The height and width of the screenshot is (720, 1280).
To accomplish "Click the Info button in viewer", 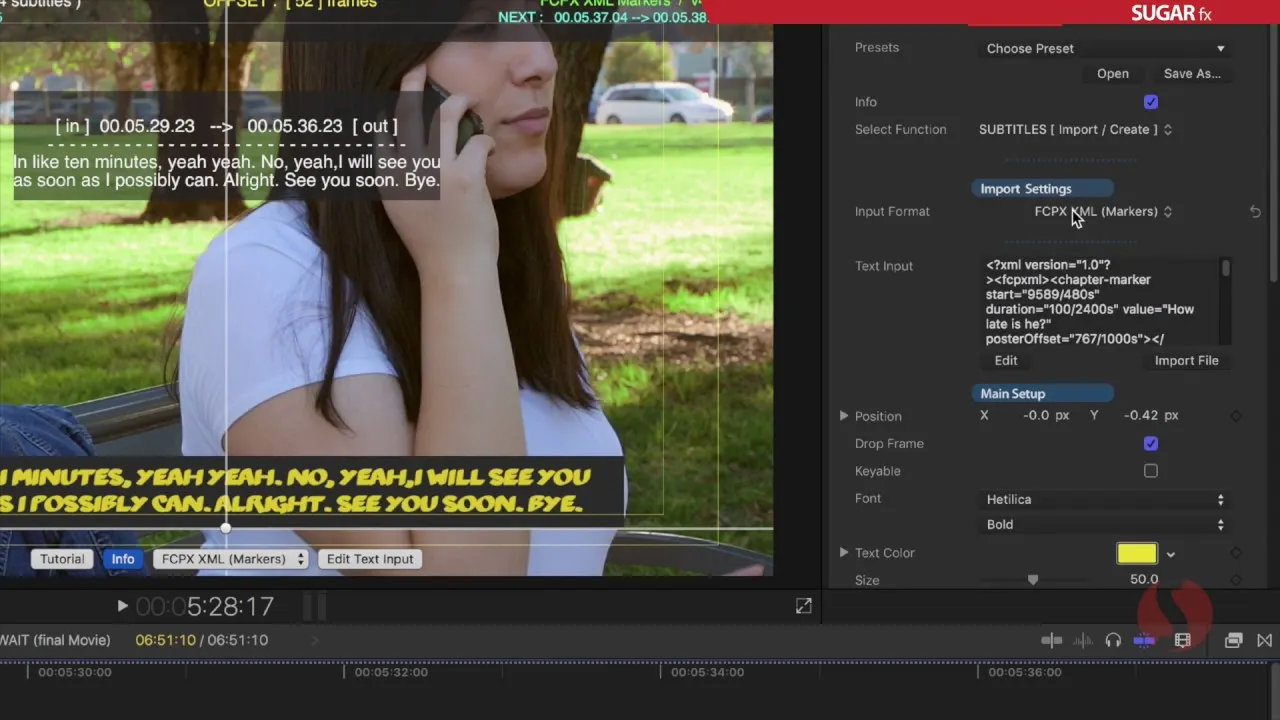I will (x=123, y=559).
